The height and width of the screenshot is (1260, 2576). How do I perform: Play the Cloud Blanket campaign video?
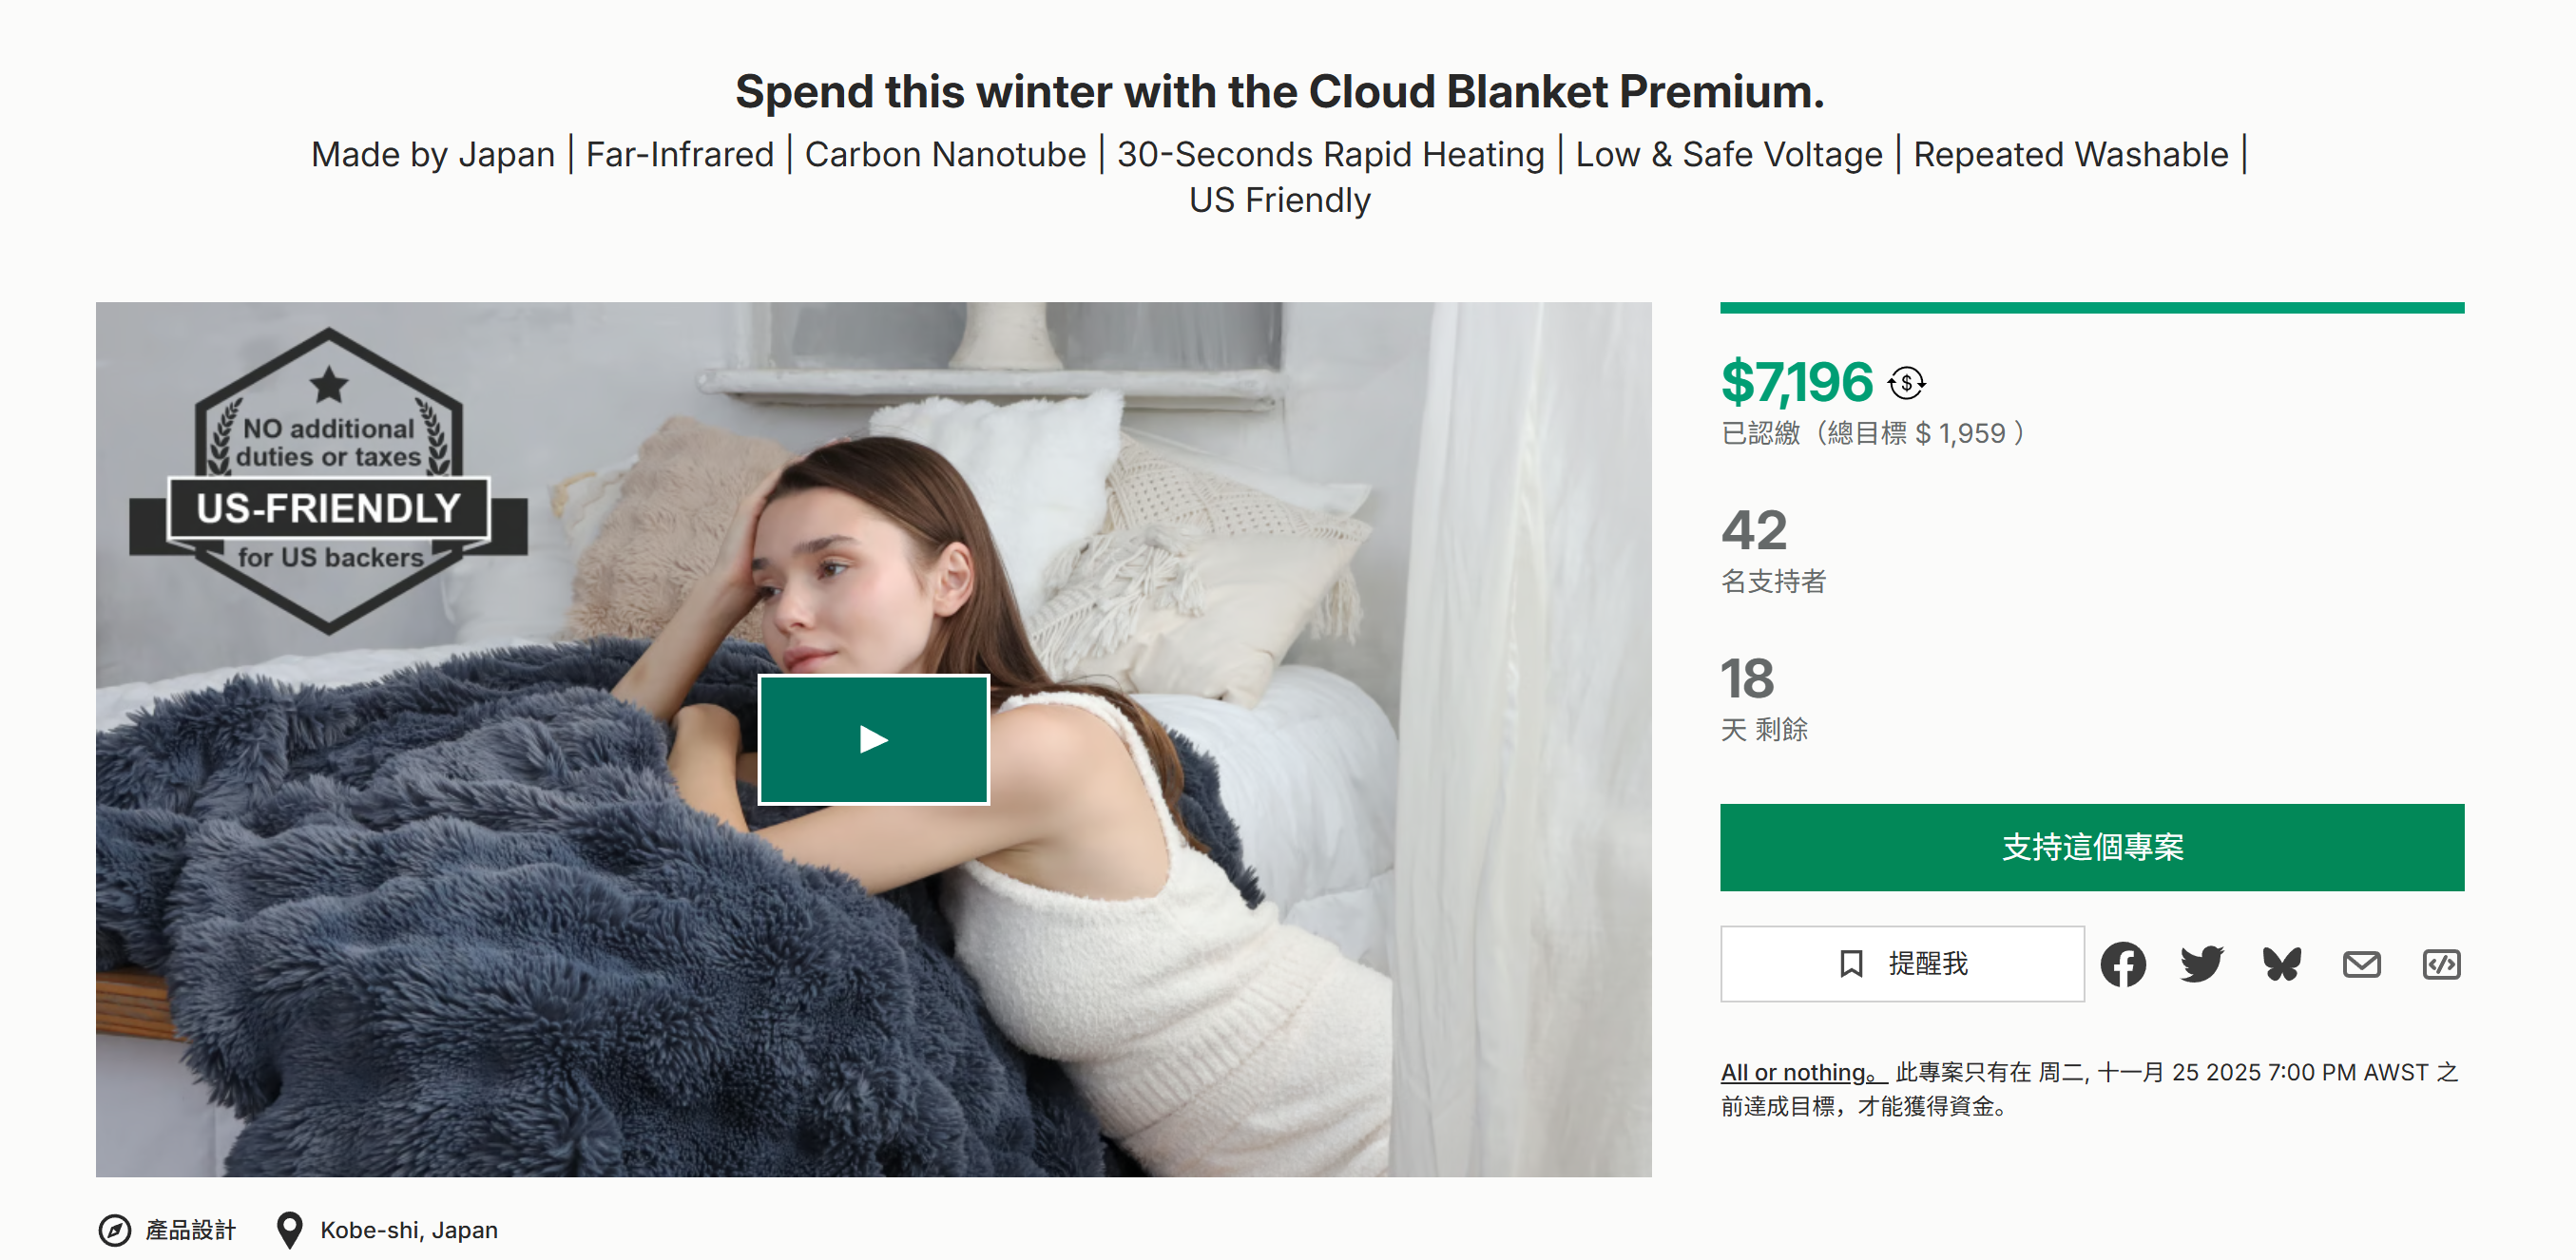(873, 739)
